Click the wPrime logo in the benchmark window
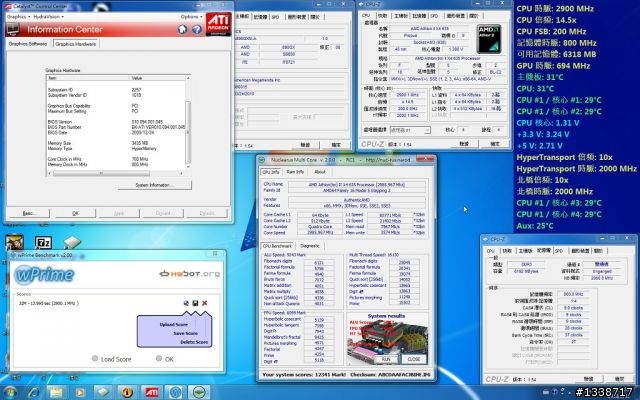The height and width of the screenshot is (400, 640). click(44, 274)
